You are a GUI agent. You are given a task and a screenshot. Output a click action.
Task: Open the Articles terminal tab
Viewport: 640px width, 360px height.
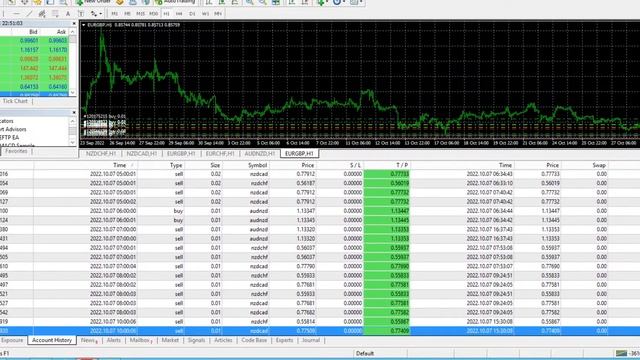pyautogui.click(x=223, y=340)
